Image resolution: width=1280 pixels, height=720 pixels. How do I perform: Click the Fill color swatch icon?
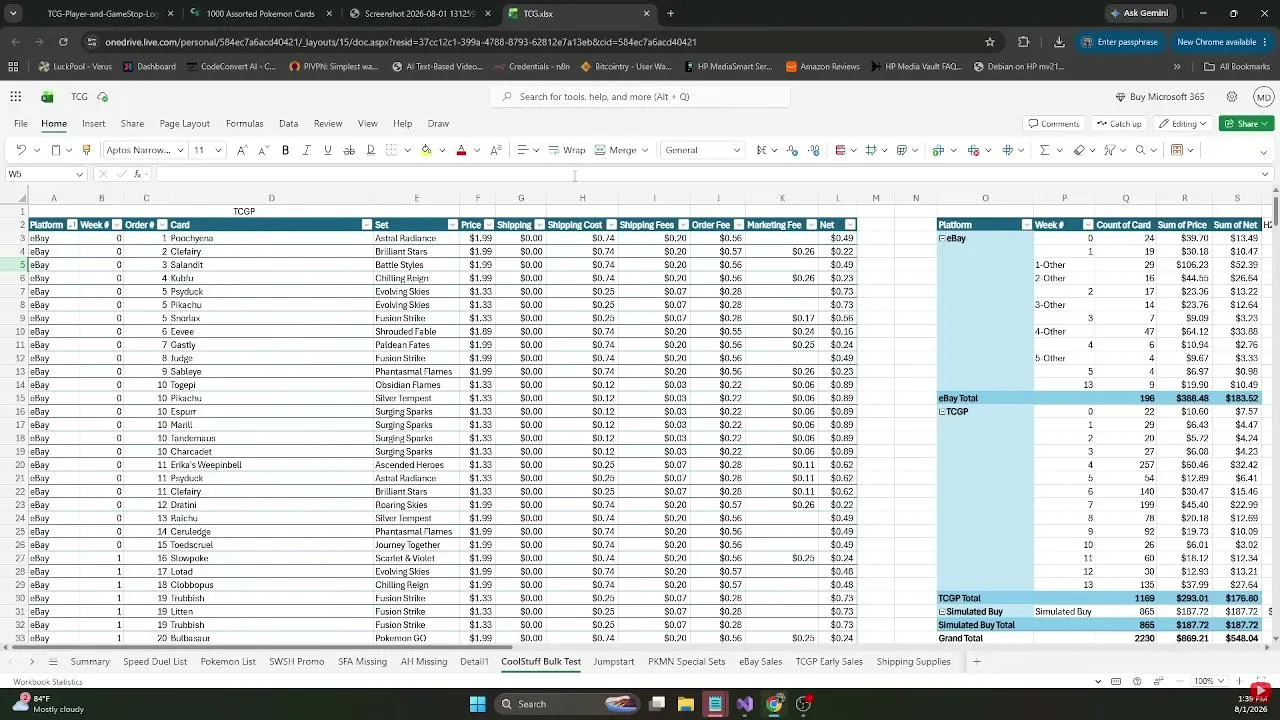point(426,150)
